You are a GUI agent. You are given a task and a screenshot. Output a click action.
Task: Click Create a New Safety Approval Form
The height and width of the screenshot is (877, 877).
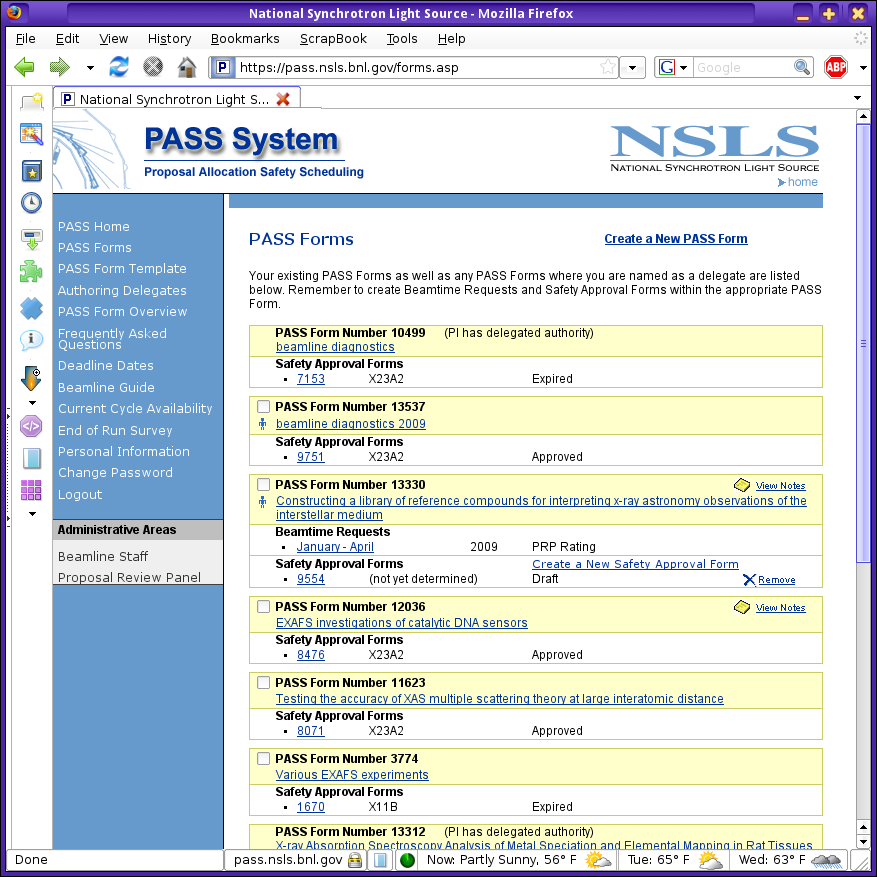tap(635, 564)
